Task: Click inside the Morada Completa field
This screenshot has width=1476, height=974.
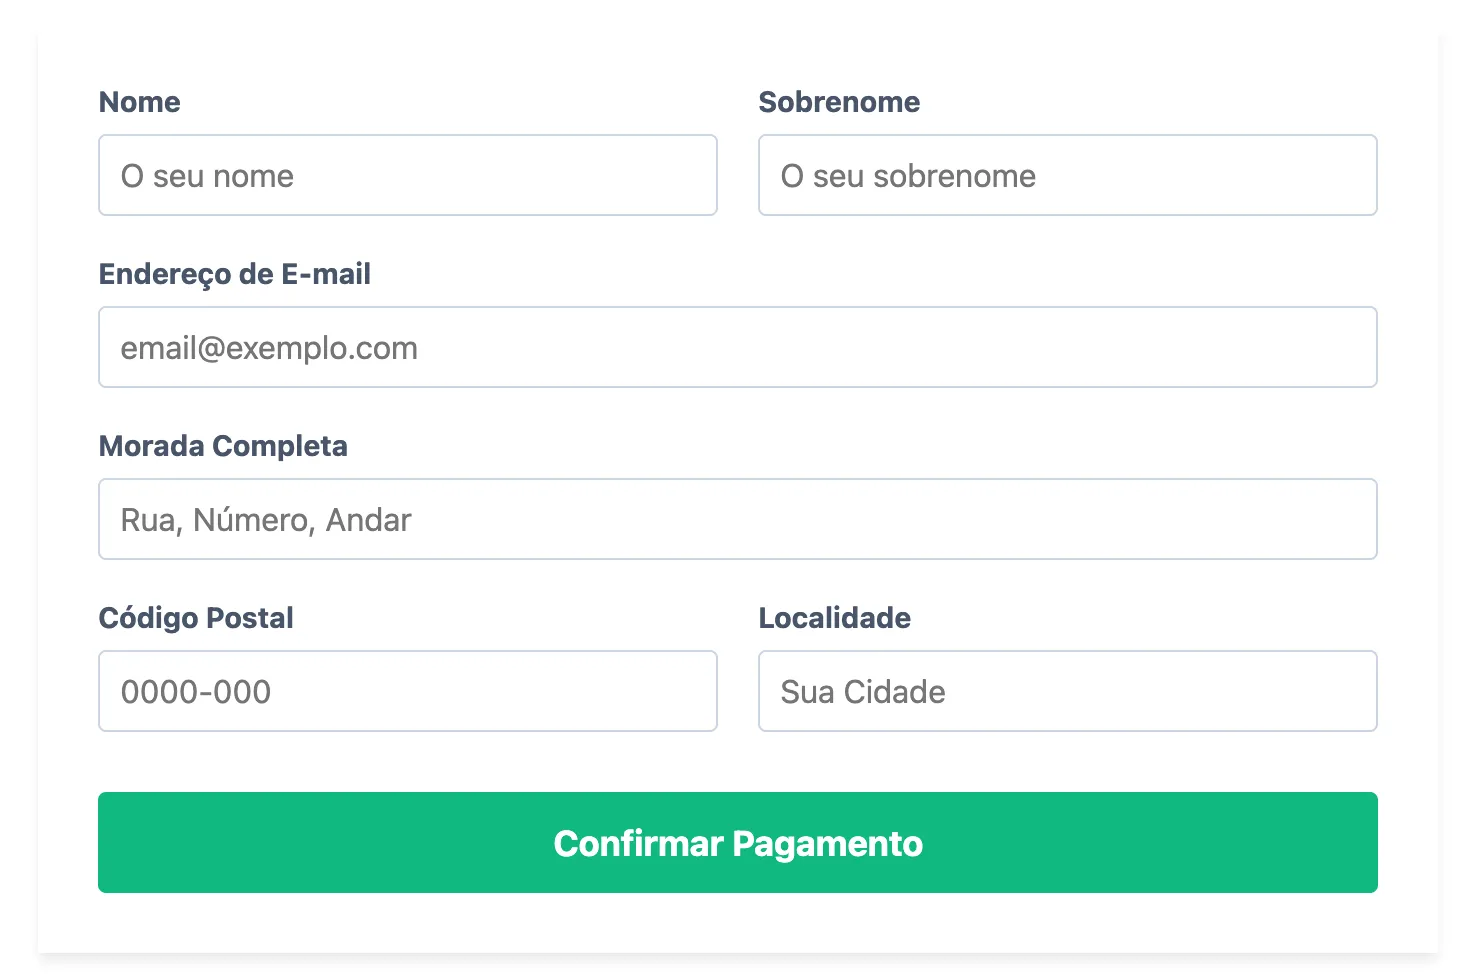Action: [x=738, y=519]
